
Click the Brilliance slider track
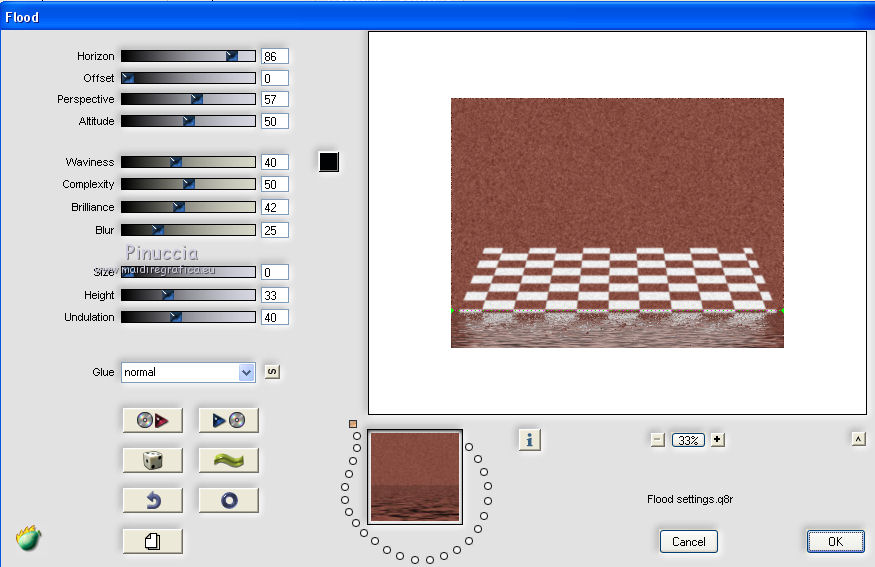[188, 207]
